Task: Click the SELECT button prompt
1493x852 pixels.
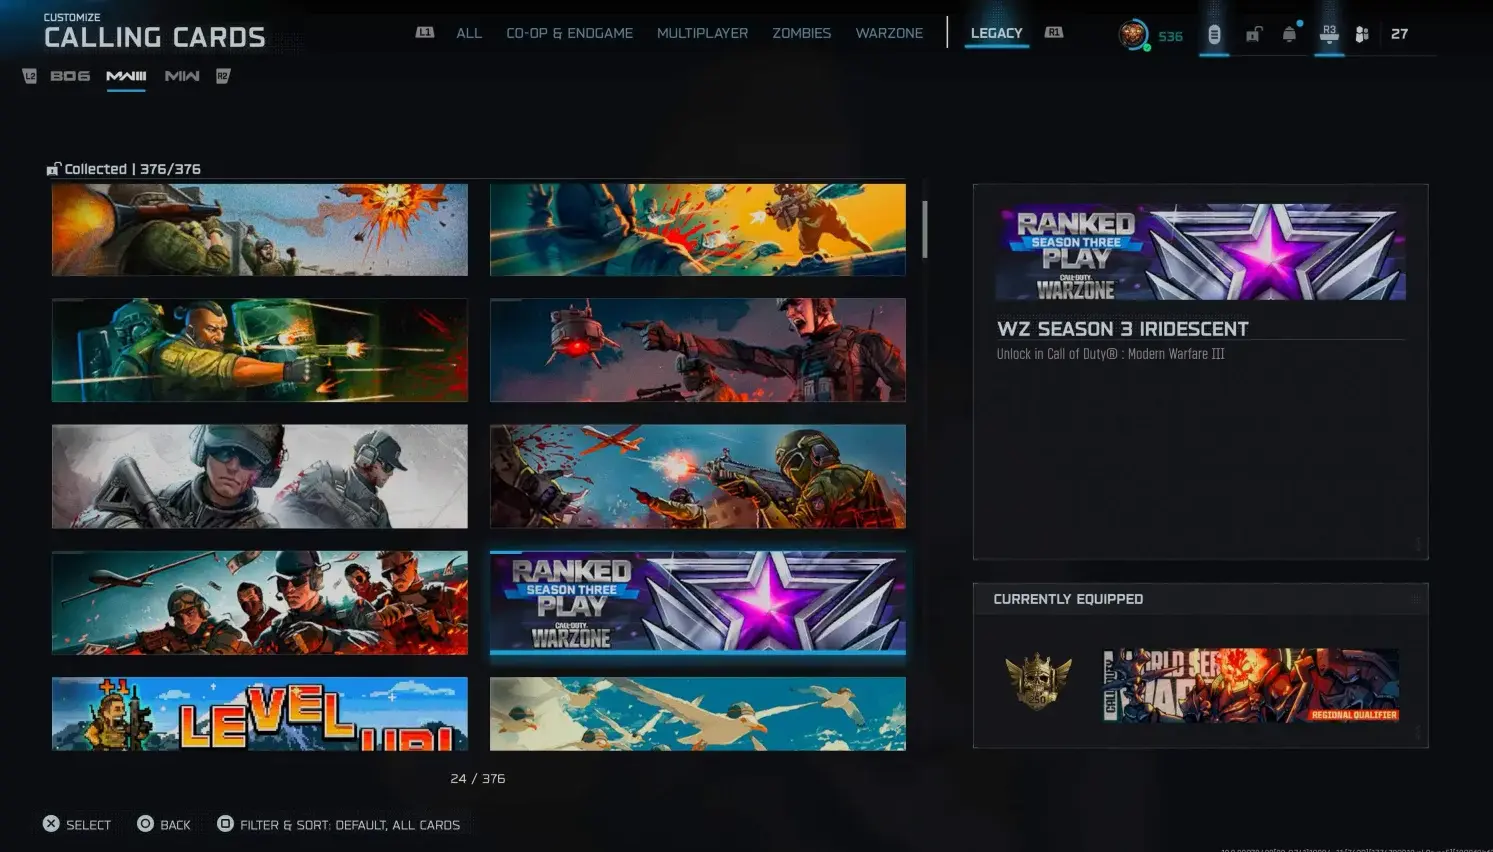Action: pyautogui.click(x=89, y=825)
